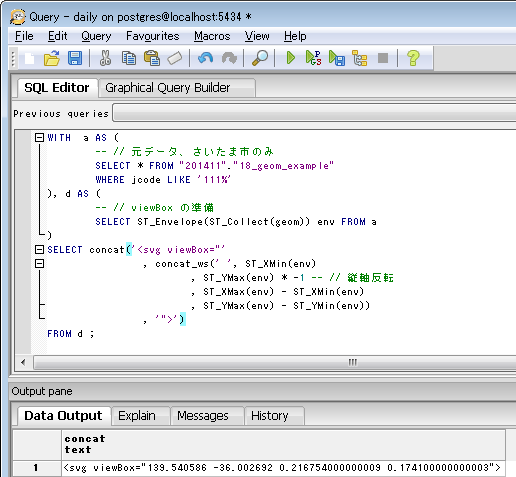Save the query with the floppy icon
Screen dimensions: 516x477
coord(75,58)
